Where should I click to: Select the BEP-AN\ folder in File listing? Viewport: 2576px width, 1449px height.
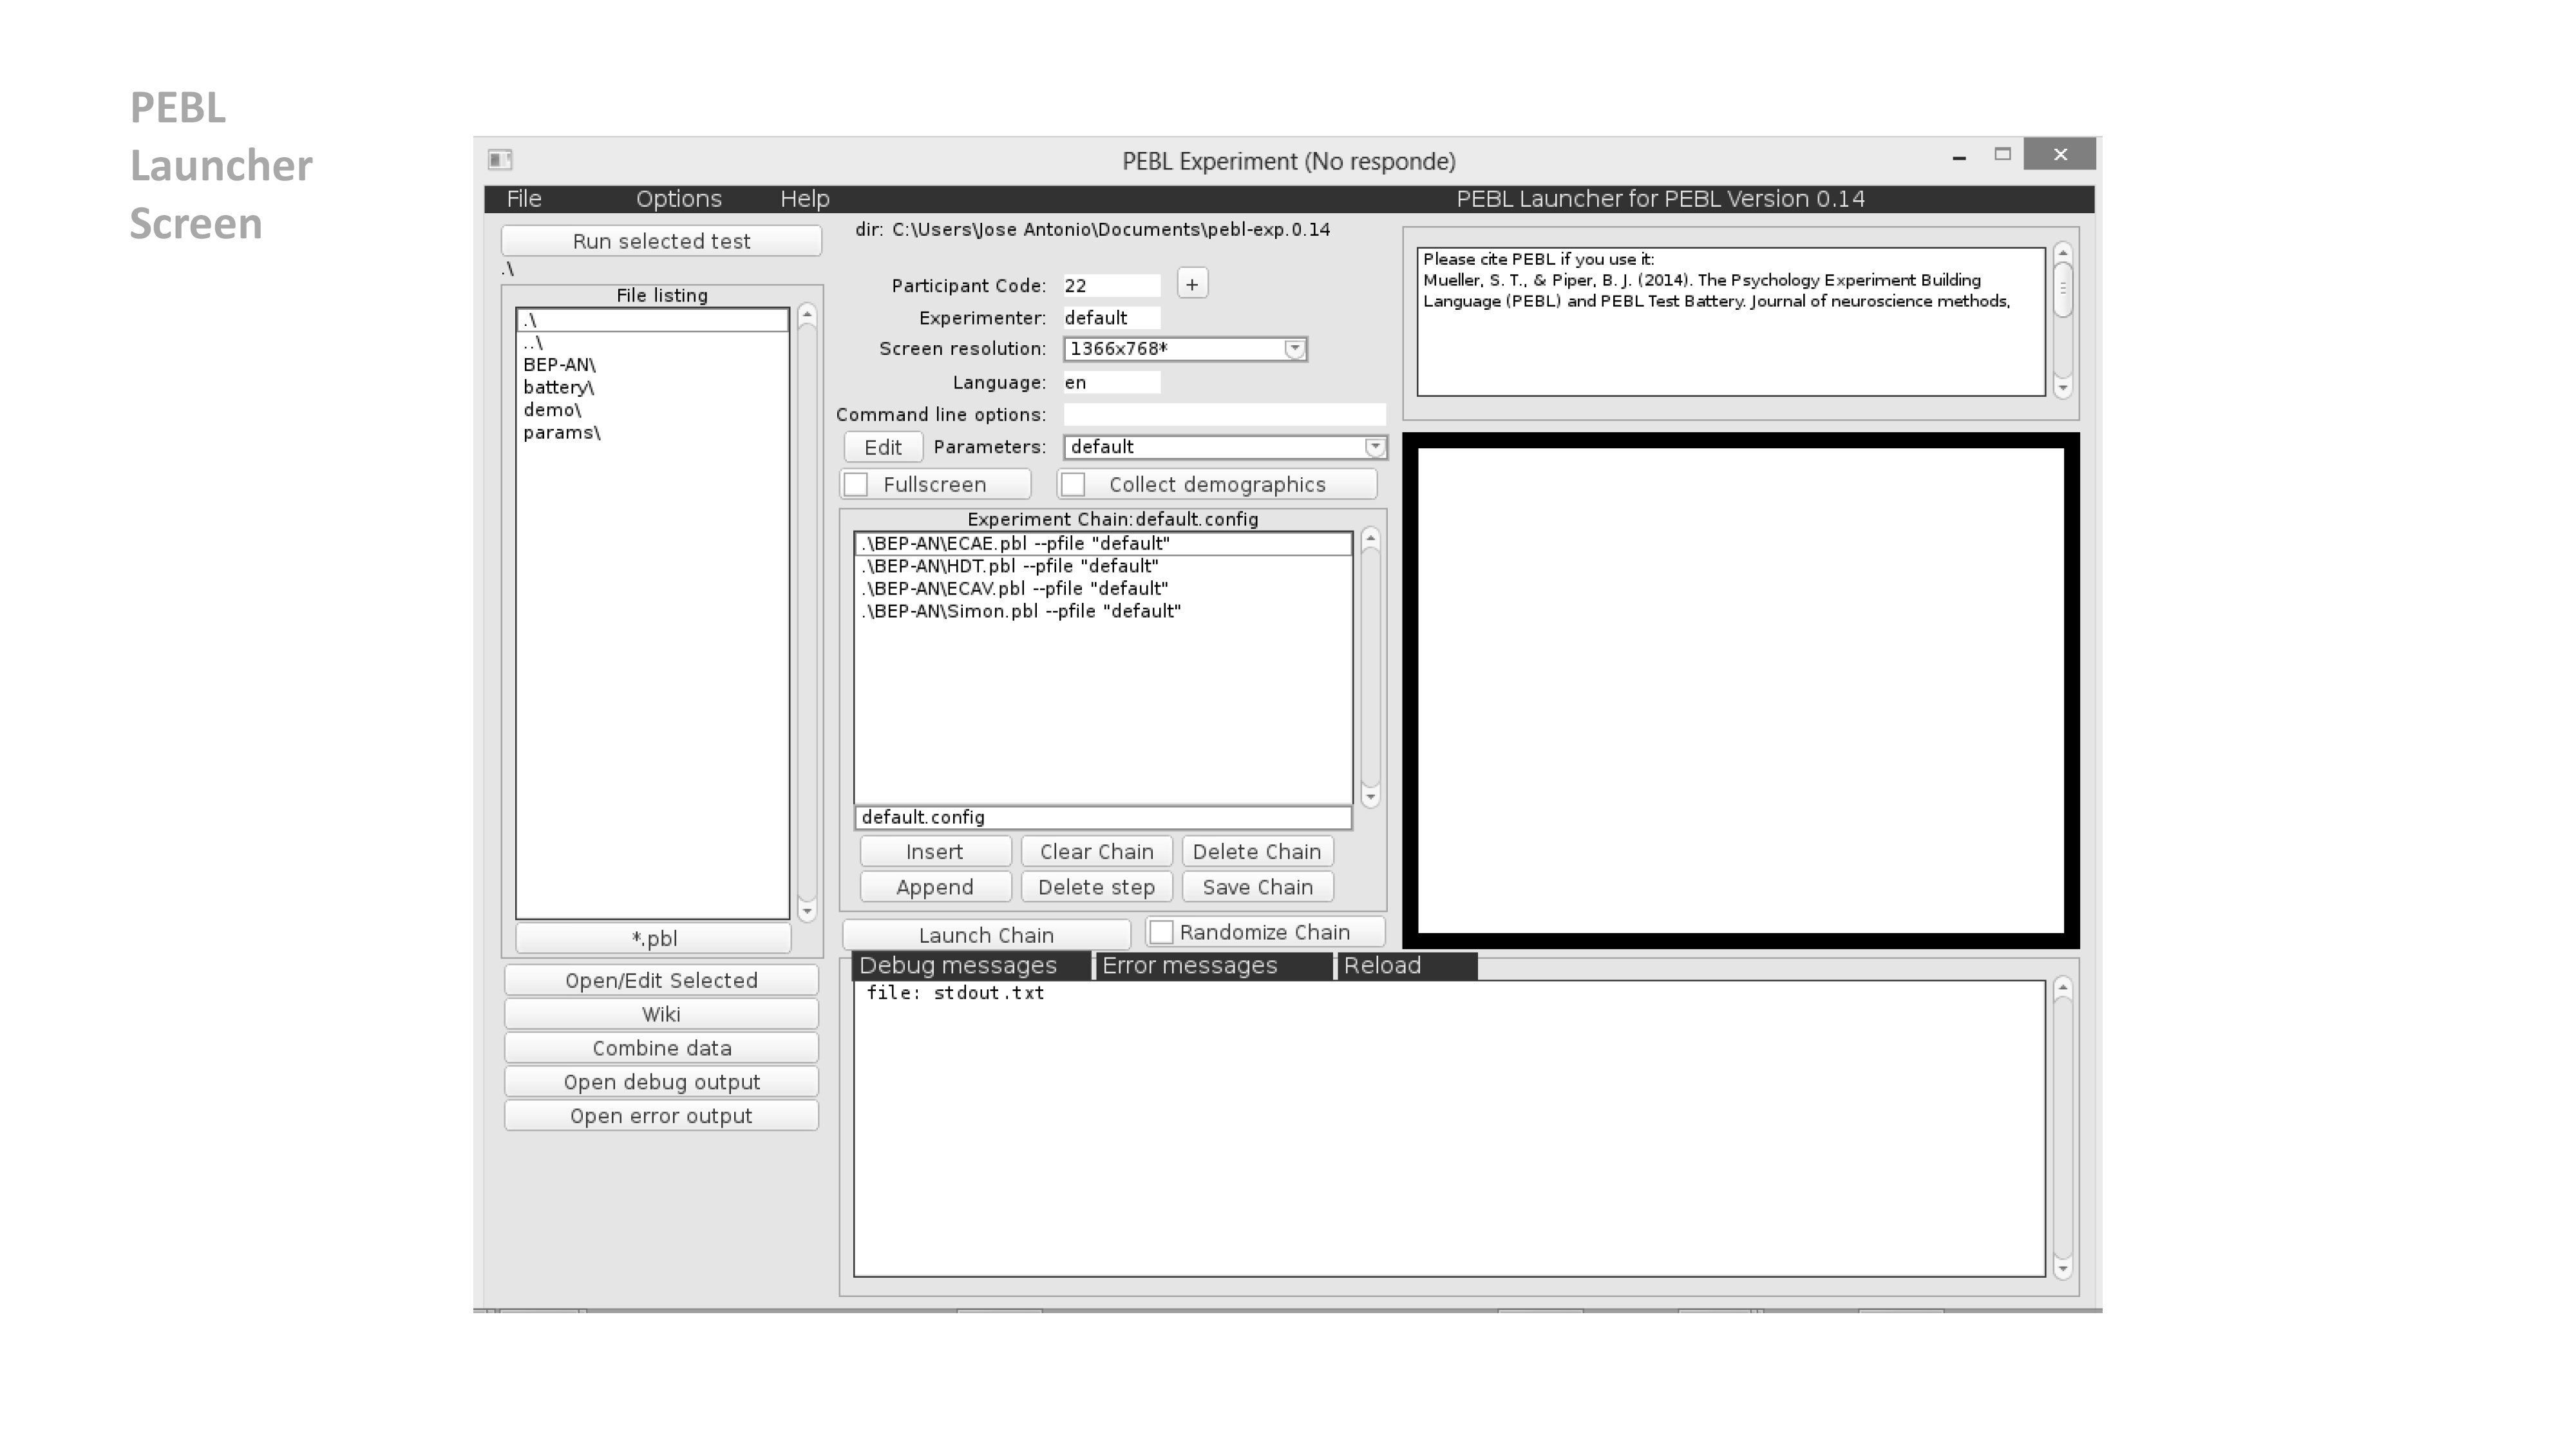pyautogui.click(x=559, y=365)
